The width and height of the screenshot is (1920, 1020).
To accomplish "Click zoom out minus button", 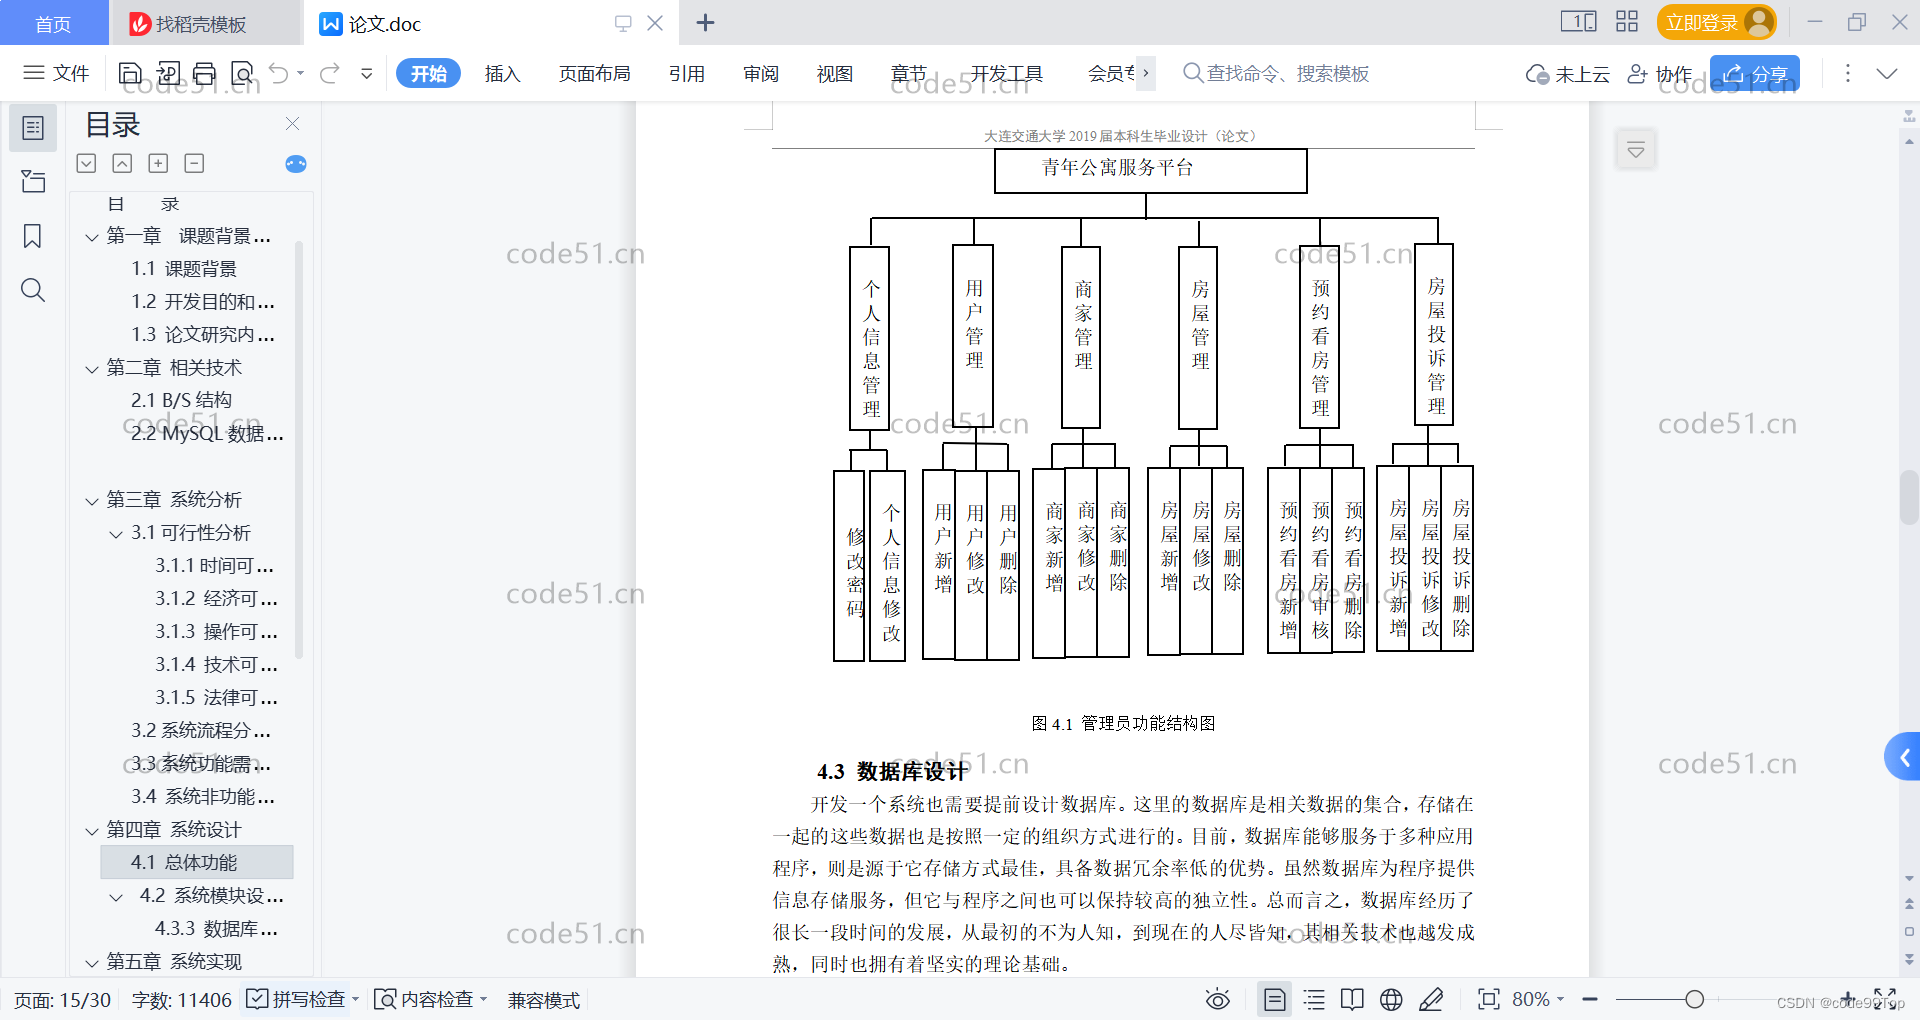I will click(1590, 999).
